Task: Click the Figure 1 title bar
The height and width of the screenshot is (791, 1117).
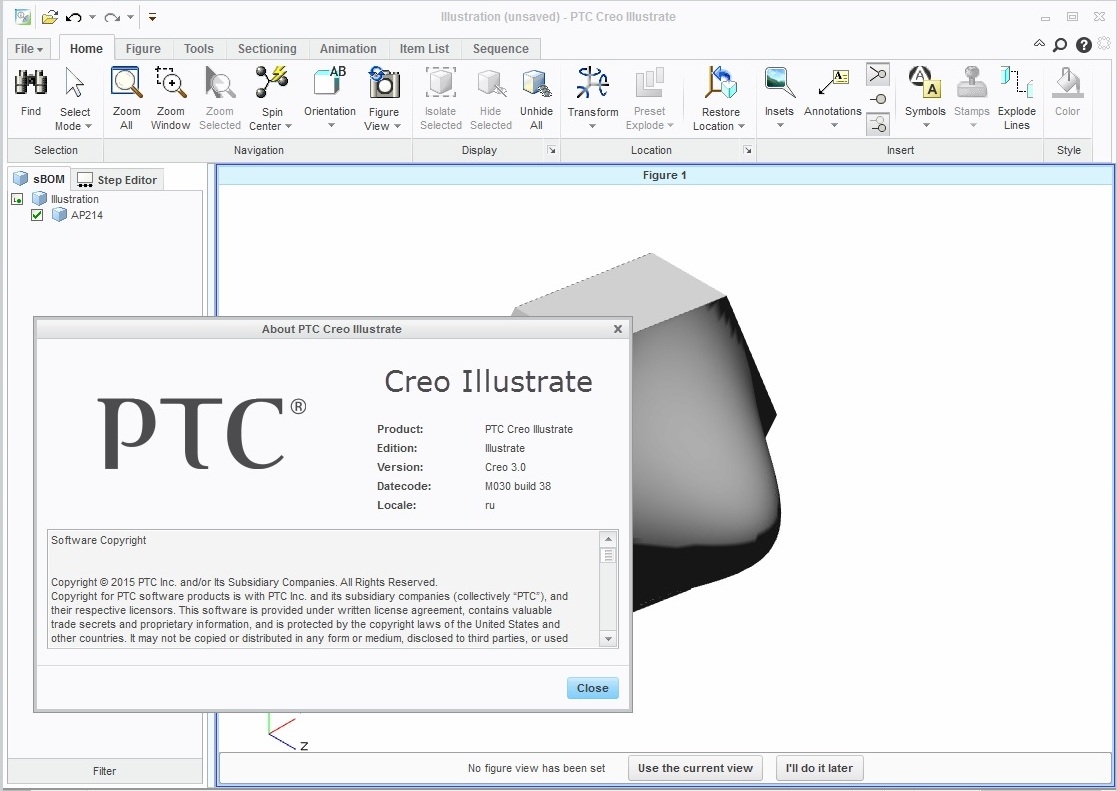Action: [x=665, y=175]
